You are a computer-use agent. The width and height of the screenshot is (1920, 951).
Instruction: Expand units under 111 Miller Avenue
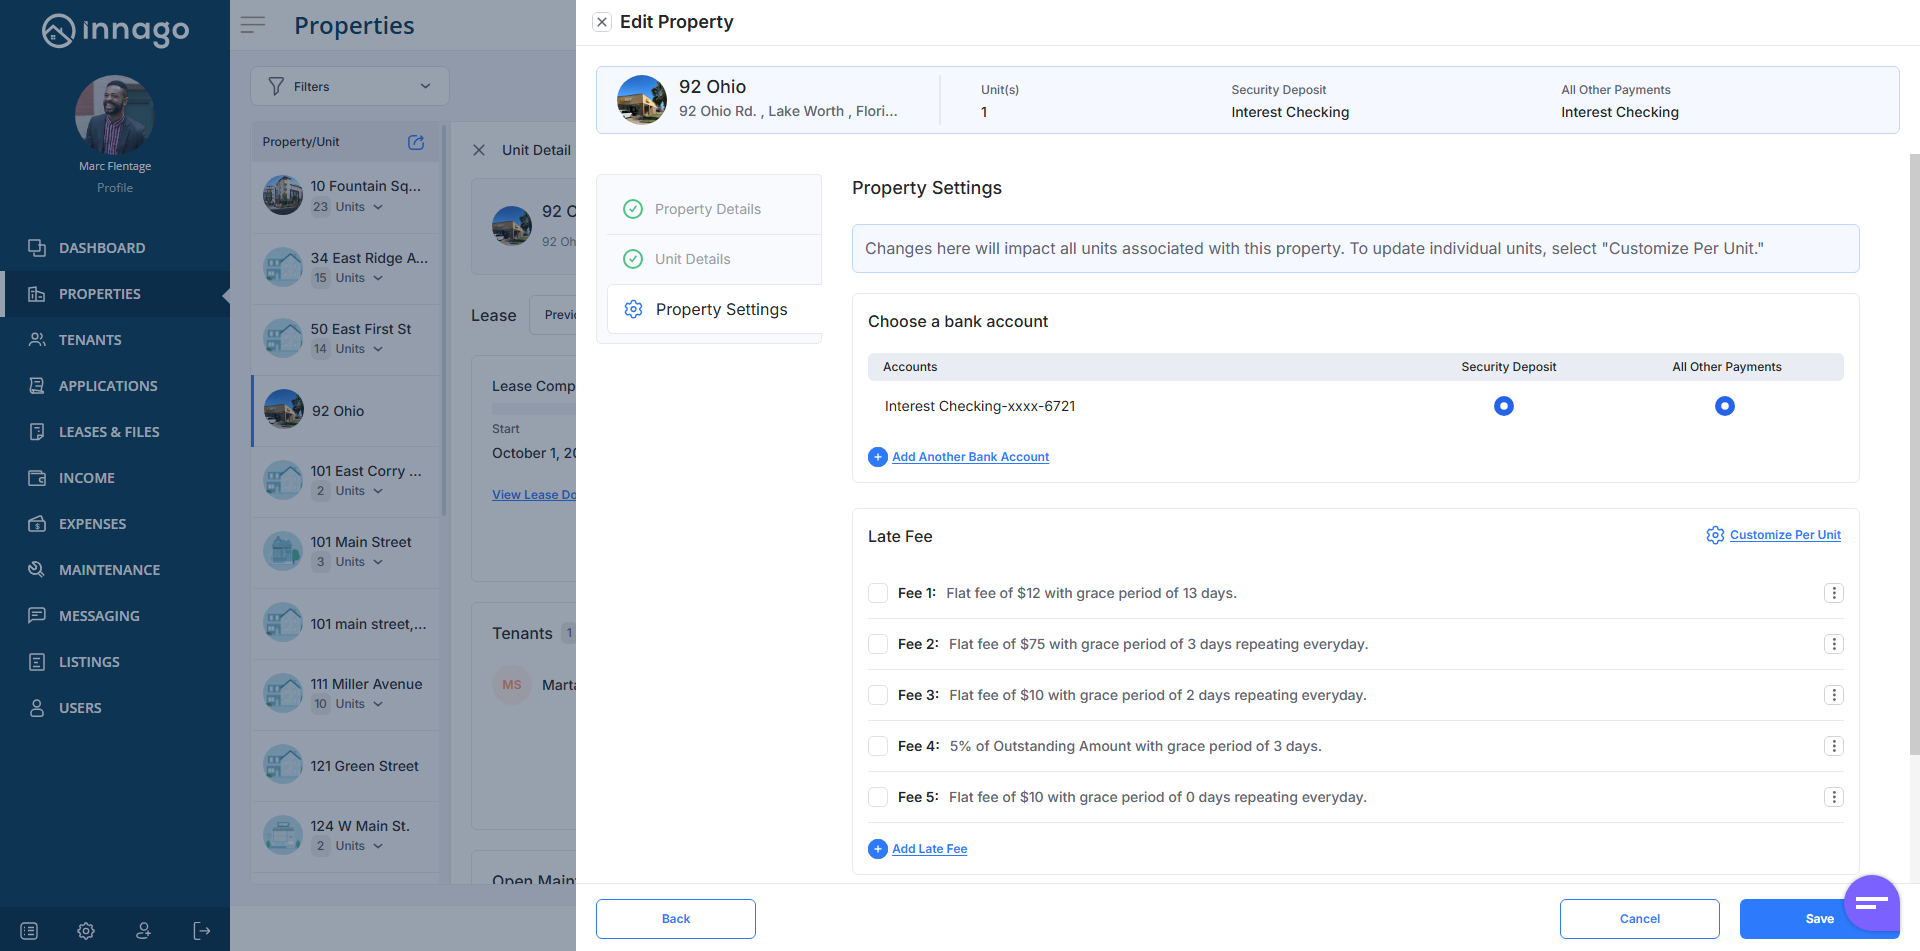pyautogui.click(x=378, y=704)
